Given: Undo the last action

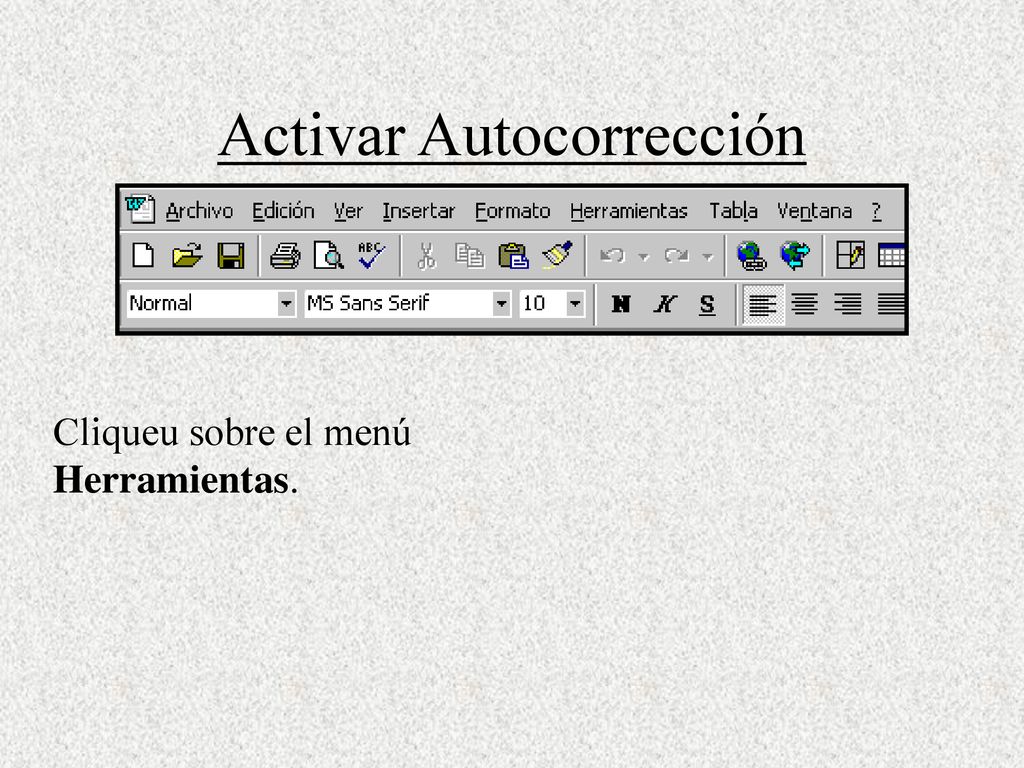Looking at the screenshot, I should coord(613,255).
